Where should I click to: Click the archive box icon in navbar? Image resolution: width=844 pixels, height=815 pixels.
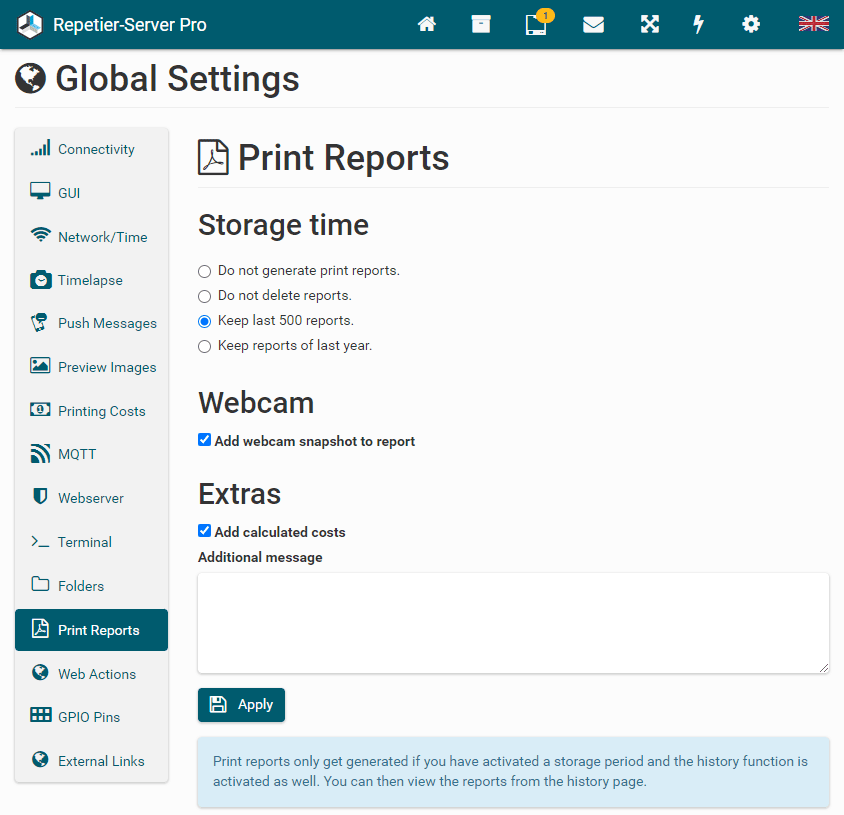point(481,24)
